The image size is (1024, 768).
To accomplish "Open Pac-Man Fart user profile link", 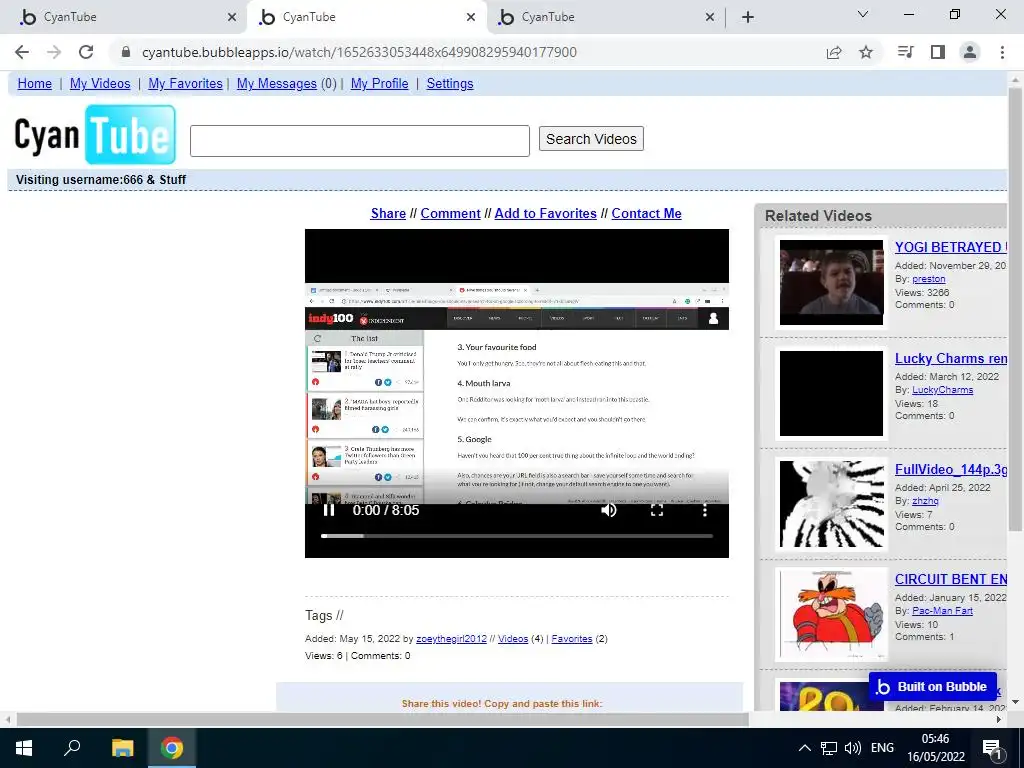I will [x=942, y=611].
